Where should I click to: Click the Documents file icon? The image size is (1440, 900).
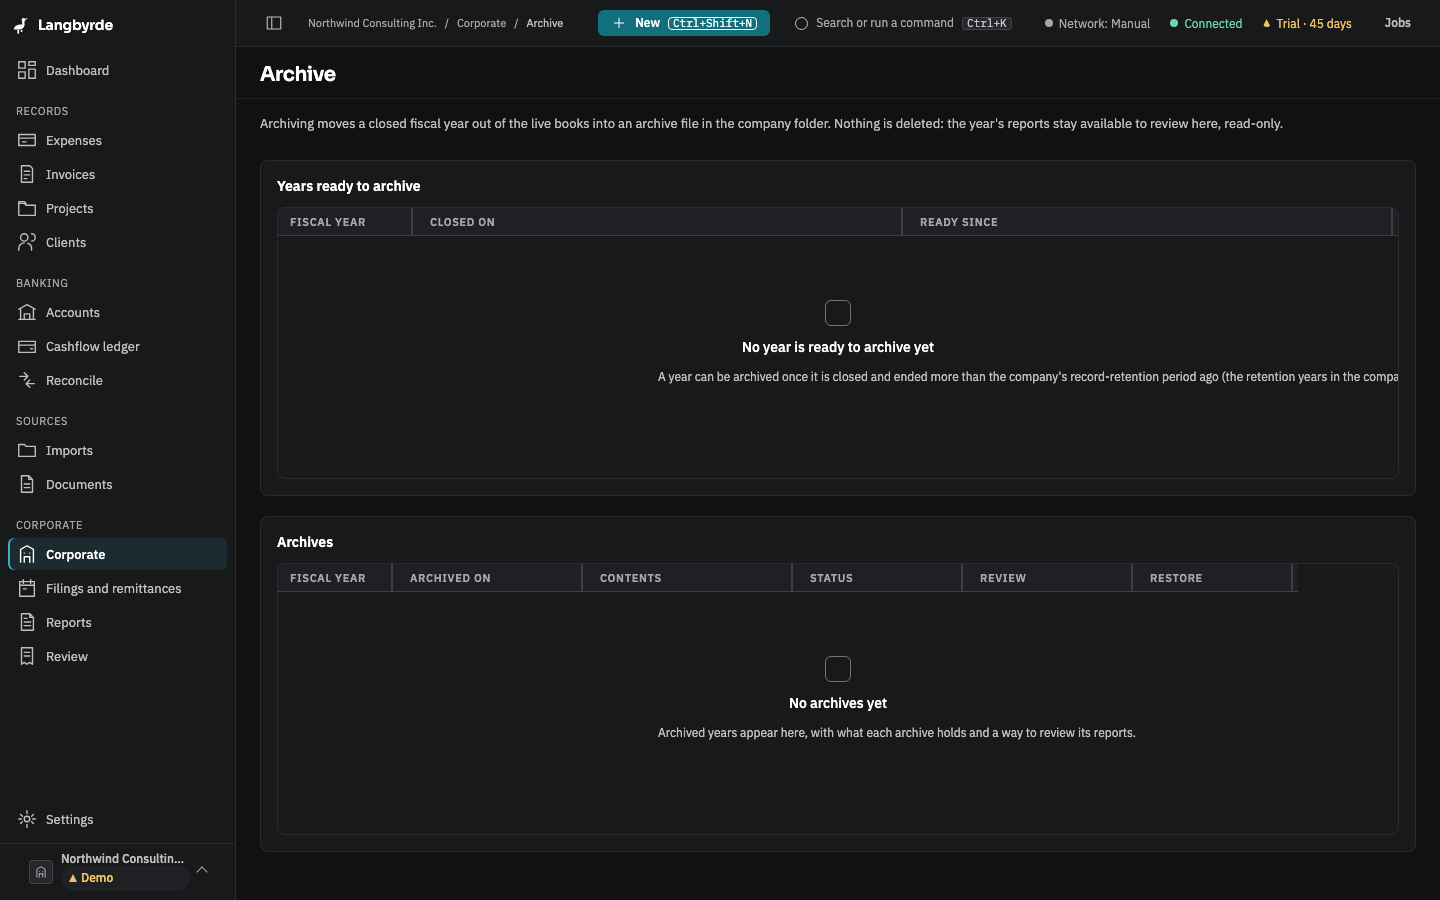coord(27,484)
